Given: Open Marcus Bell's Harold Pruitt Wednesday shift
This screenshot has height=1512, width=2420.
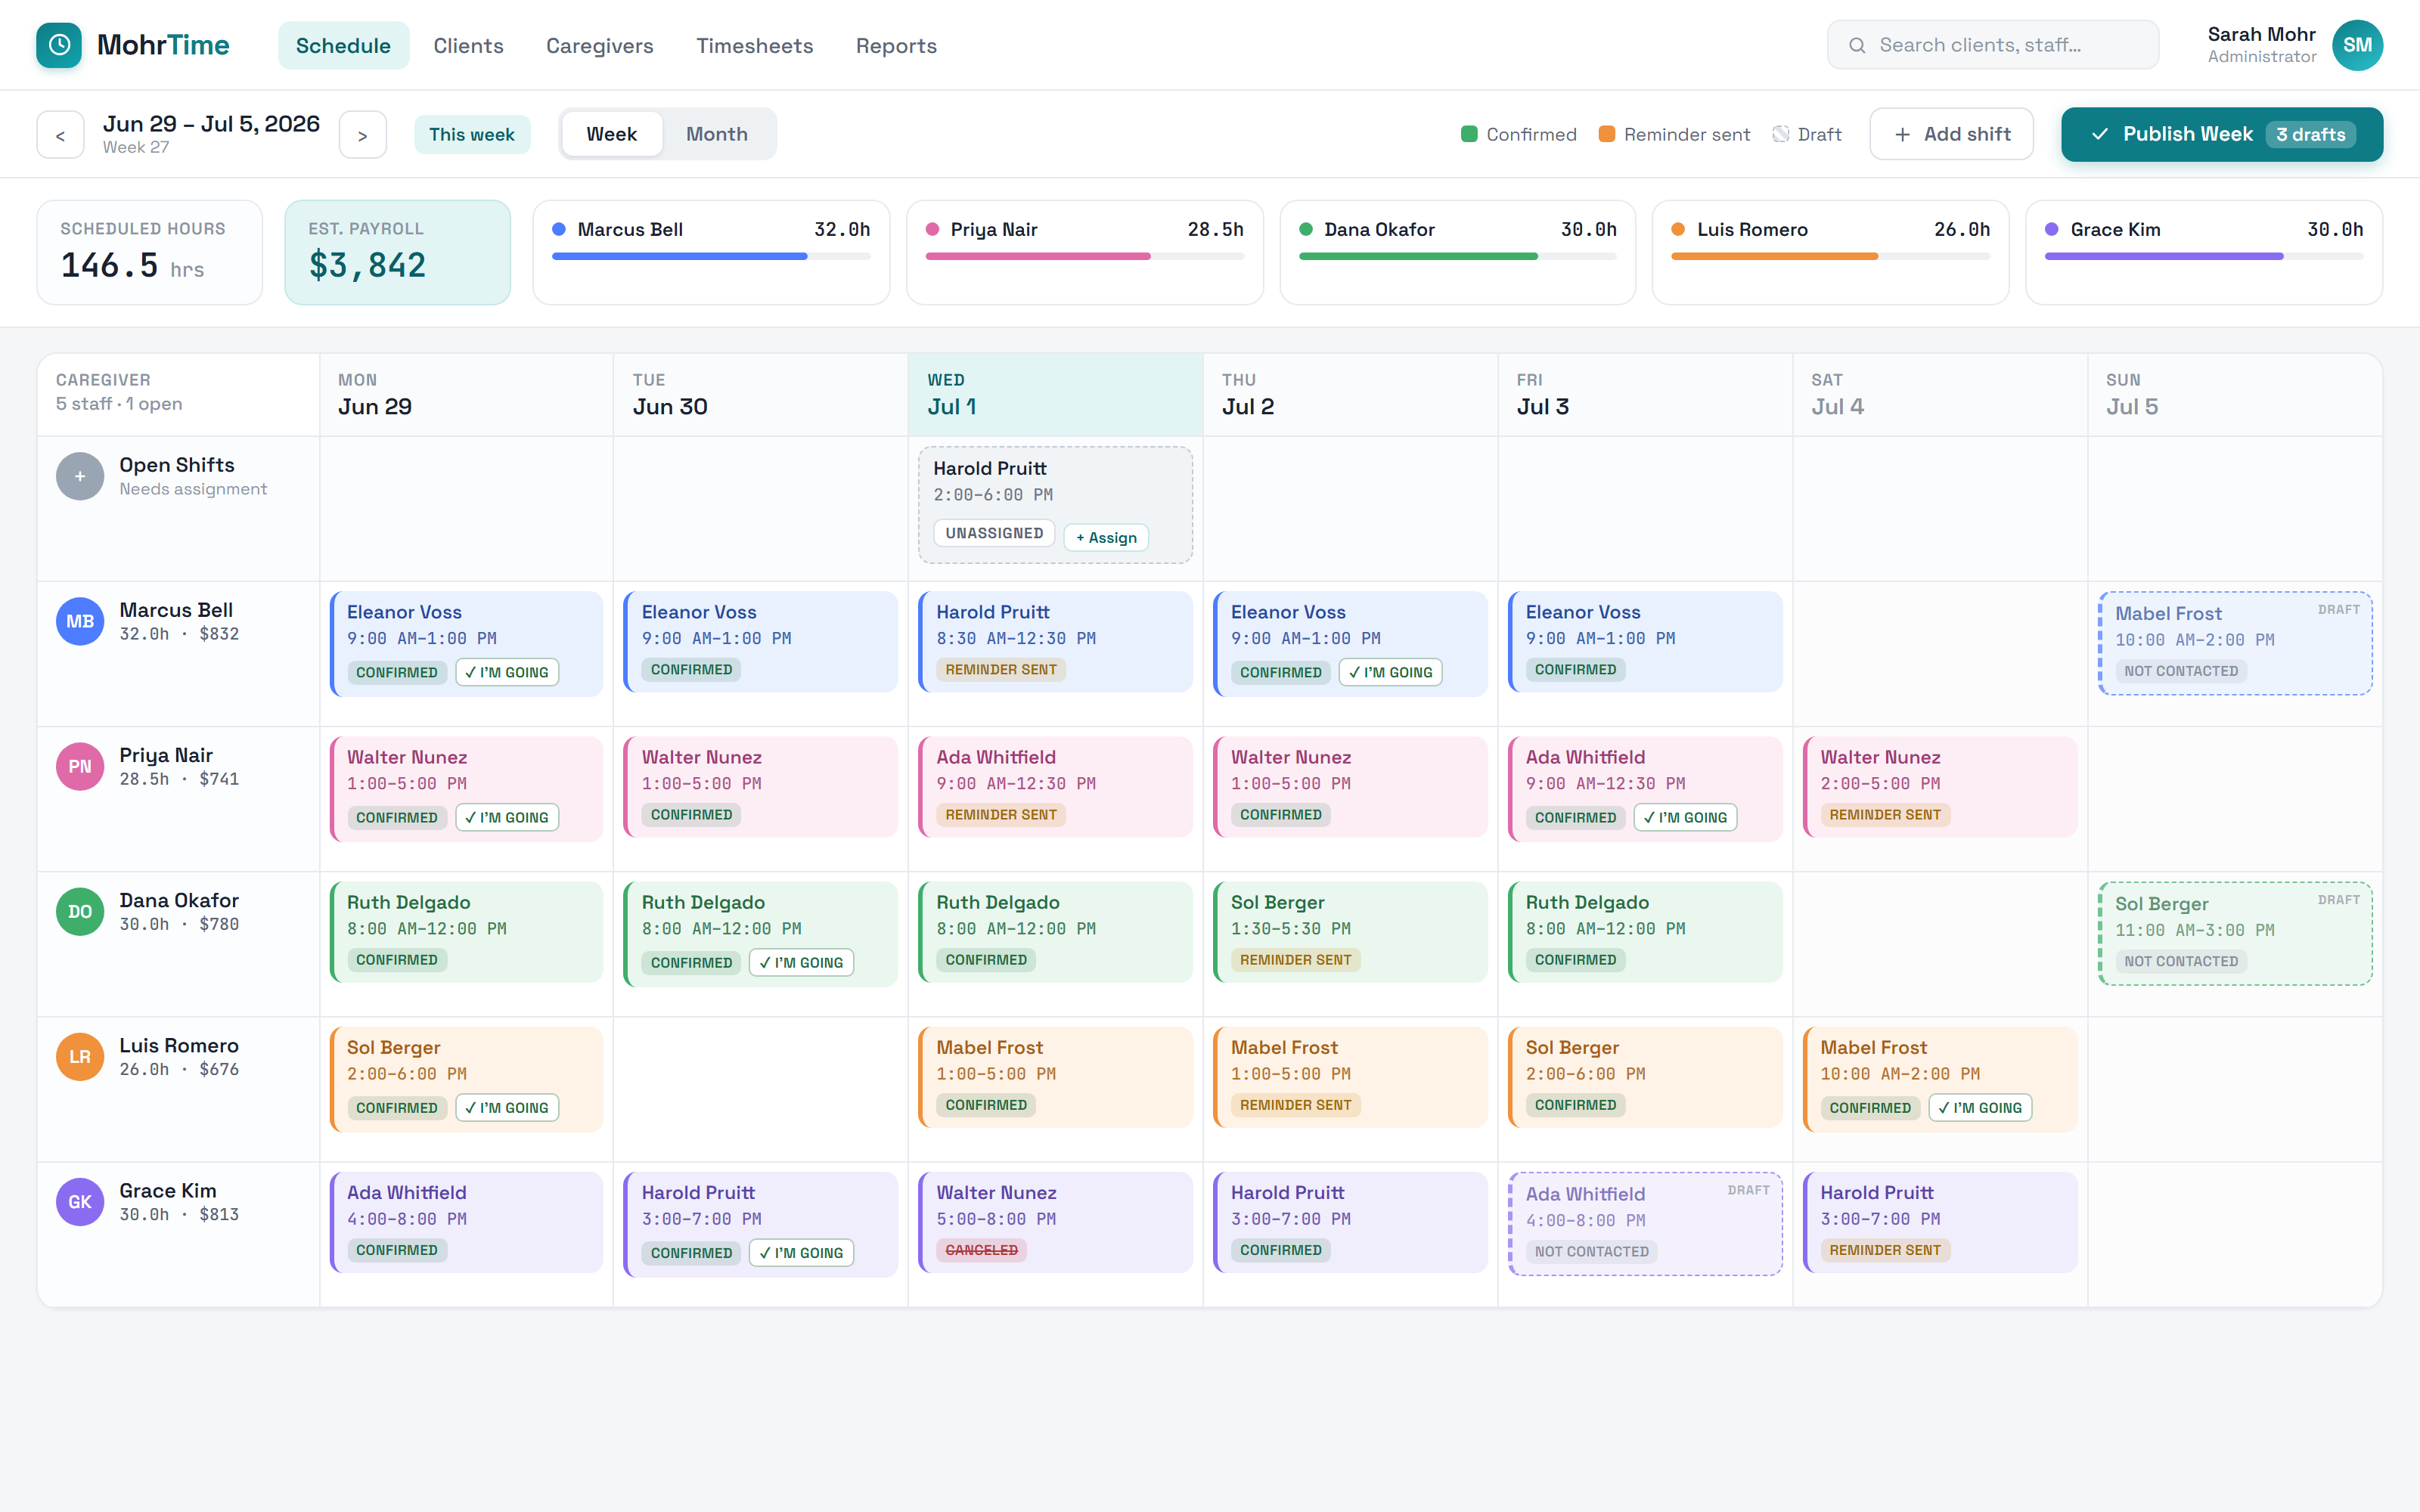Looking at the screenshot, I should click(x=1055, y=641).
